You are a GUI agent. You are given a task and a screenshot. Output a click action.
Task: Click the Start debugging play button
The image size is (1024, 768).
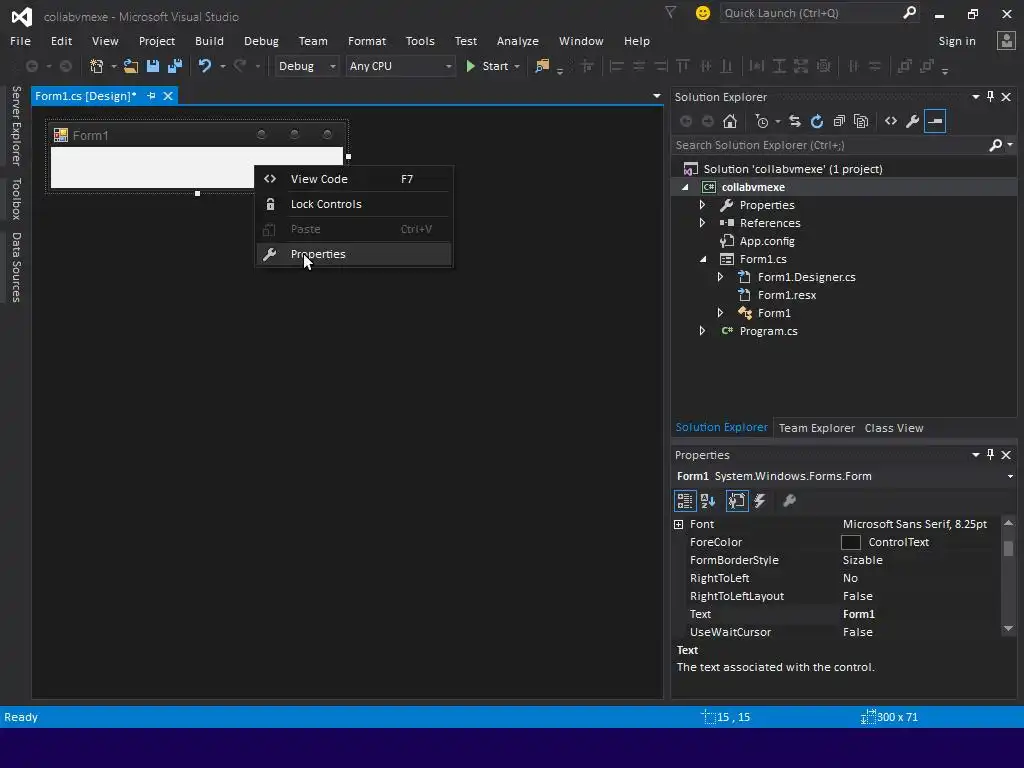tap(470, 66)
